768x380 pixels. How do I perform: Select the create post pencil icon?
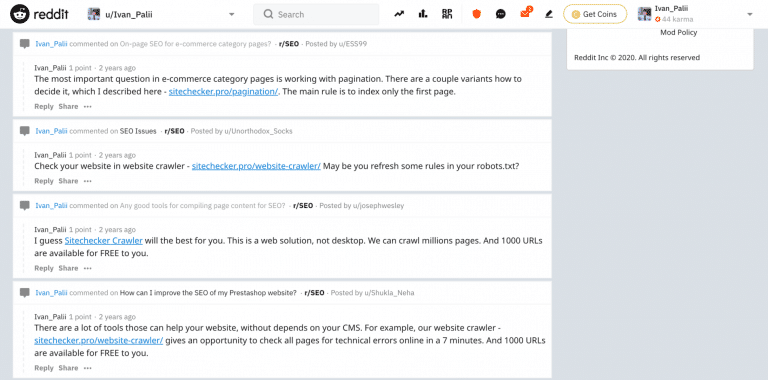click(x=549, y=14)
